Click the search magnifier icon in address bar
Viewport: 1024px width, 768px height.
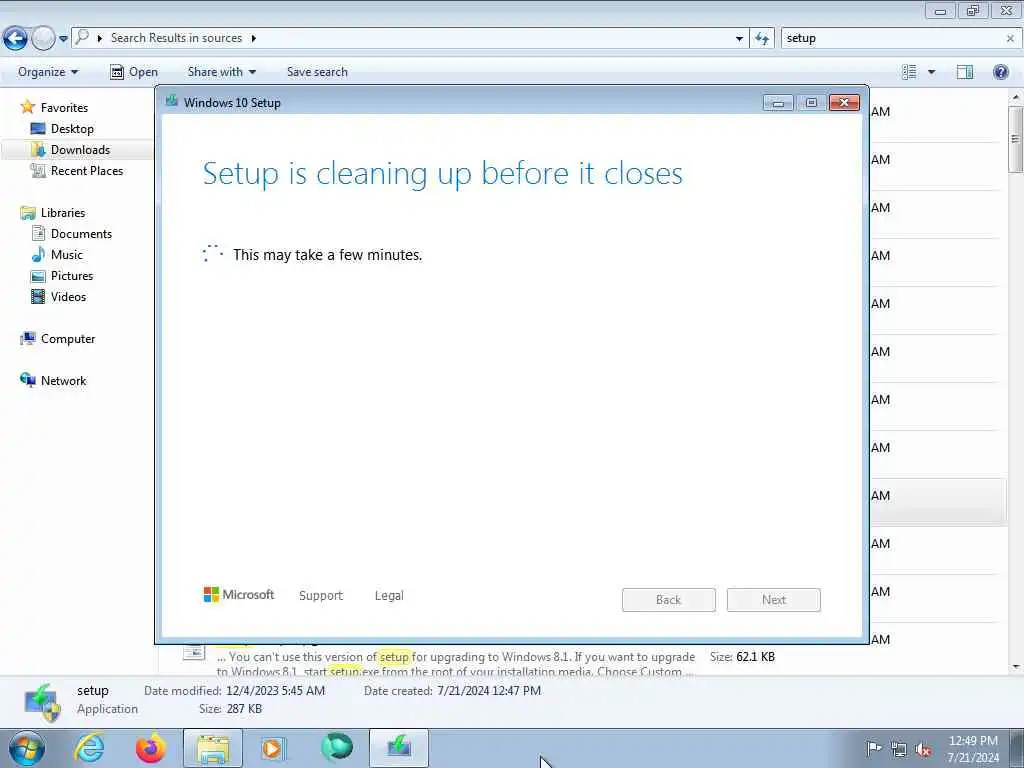[x=82, y=37]
